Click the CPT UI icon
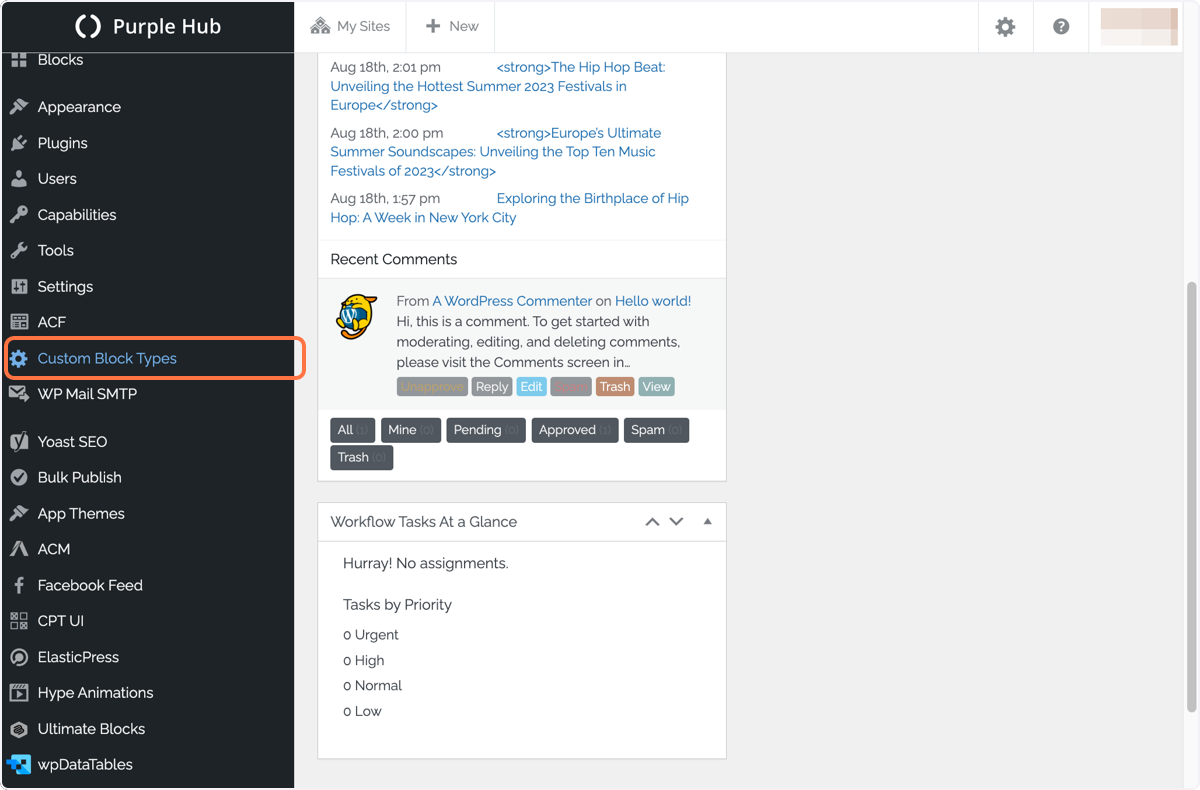The image size is (1200, 790). [x=19, y=621]
